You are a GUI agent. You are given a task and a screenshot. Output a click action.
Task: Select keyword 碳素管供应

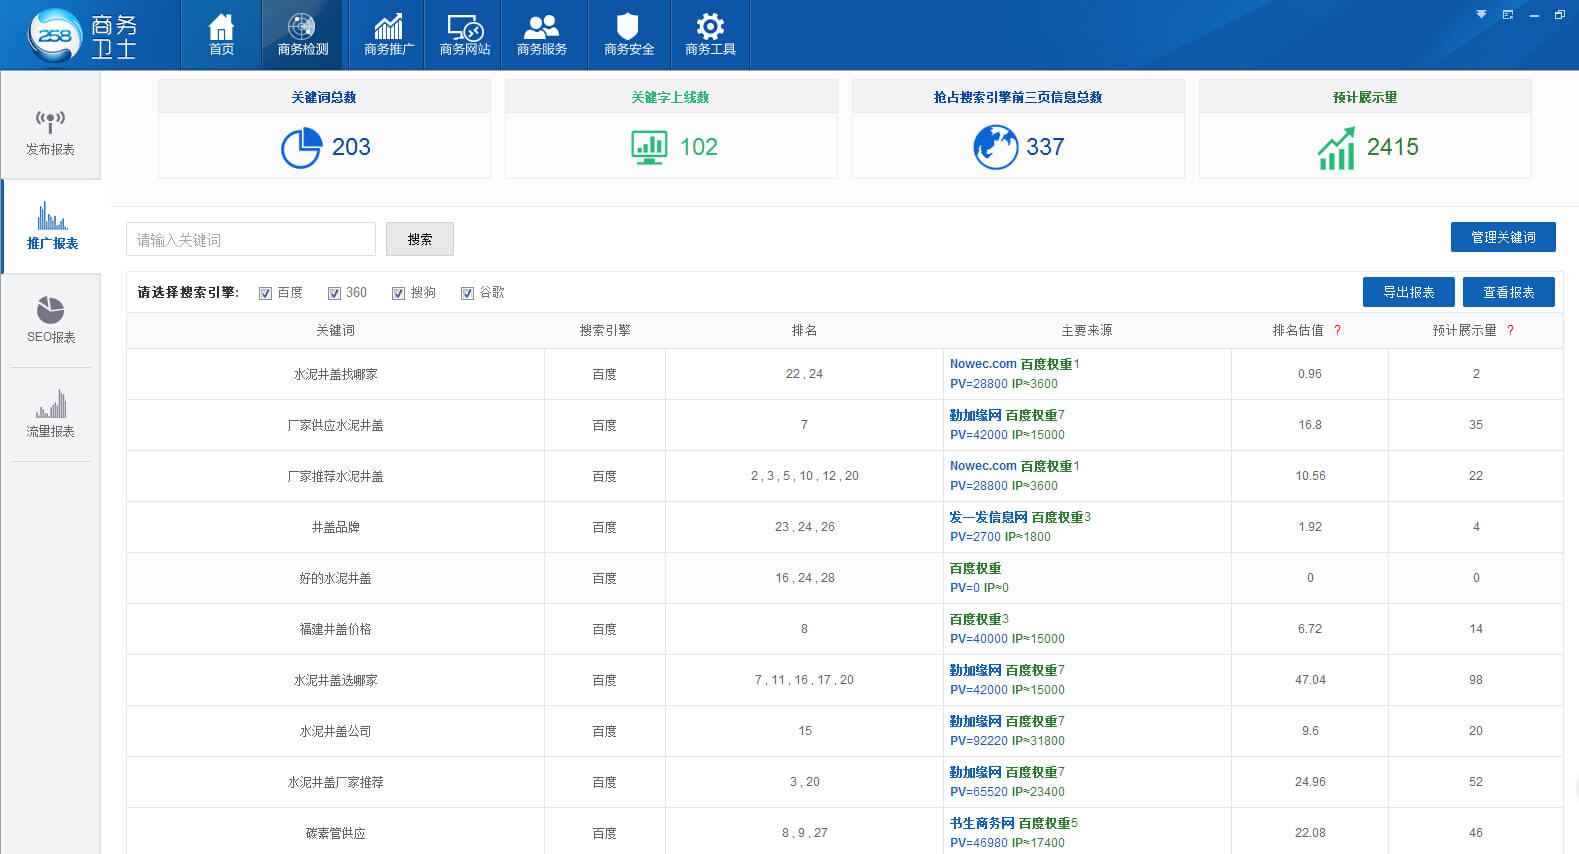click(x=335, y=833)
